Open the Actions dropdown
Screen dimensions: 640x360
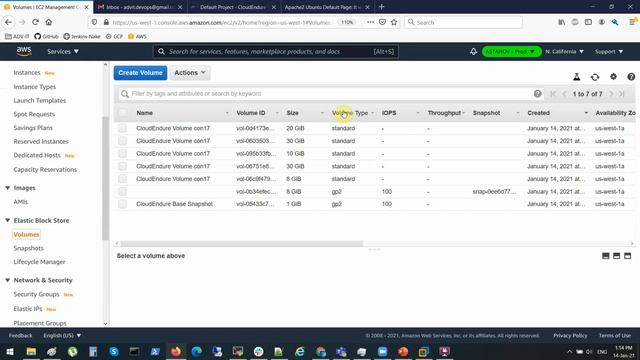point(190,73)
